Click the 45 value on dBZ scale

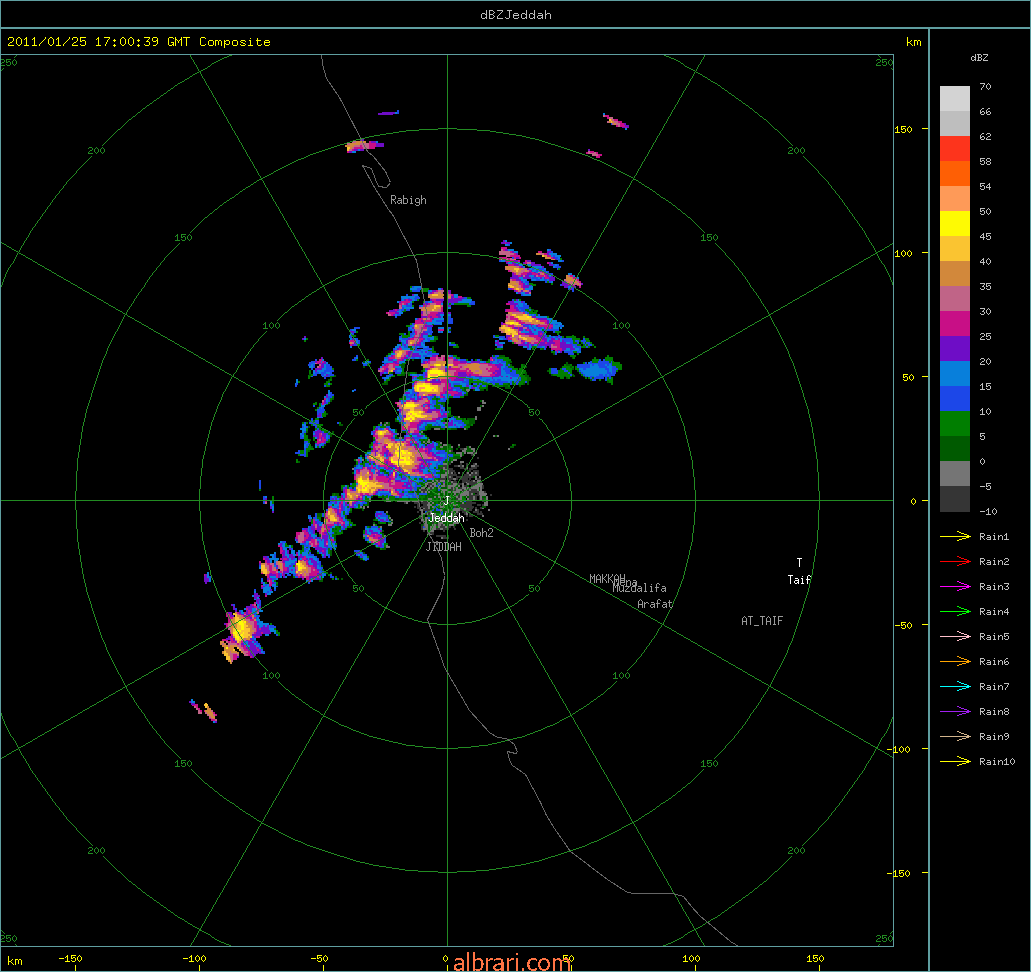[x=985, y=236]
